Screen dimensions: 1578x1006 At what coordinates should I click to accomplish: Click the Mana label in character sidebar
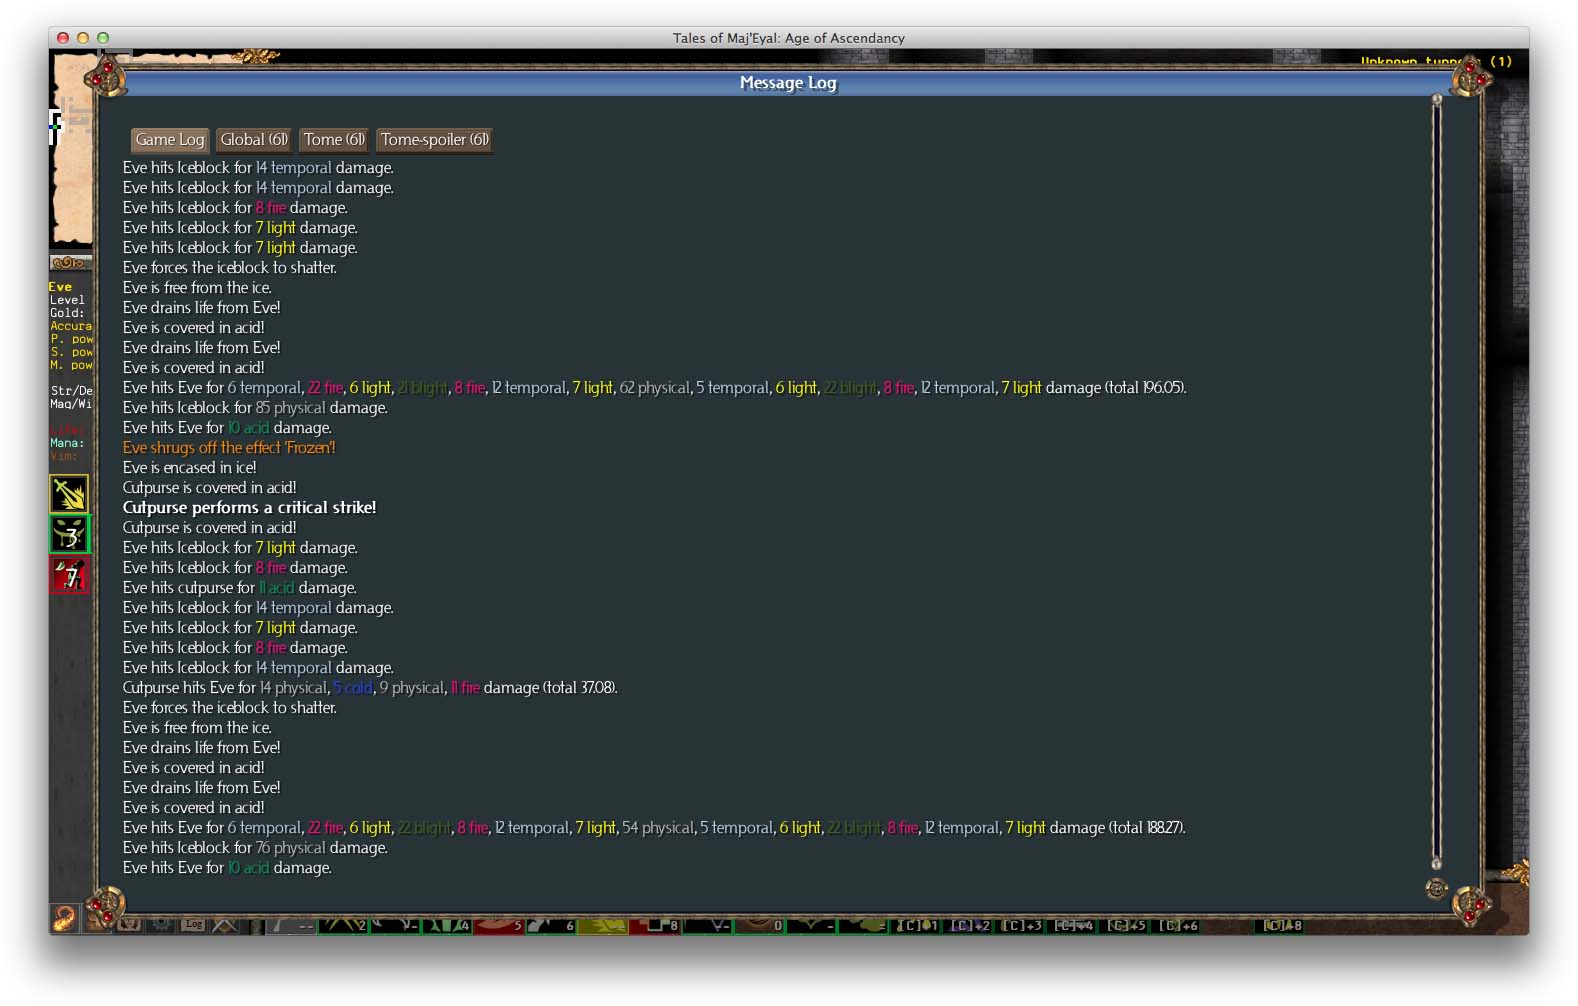point(67,443)
